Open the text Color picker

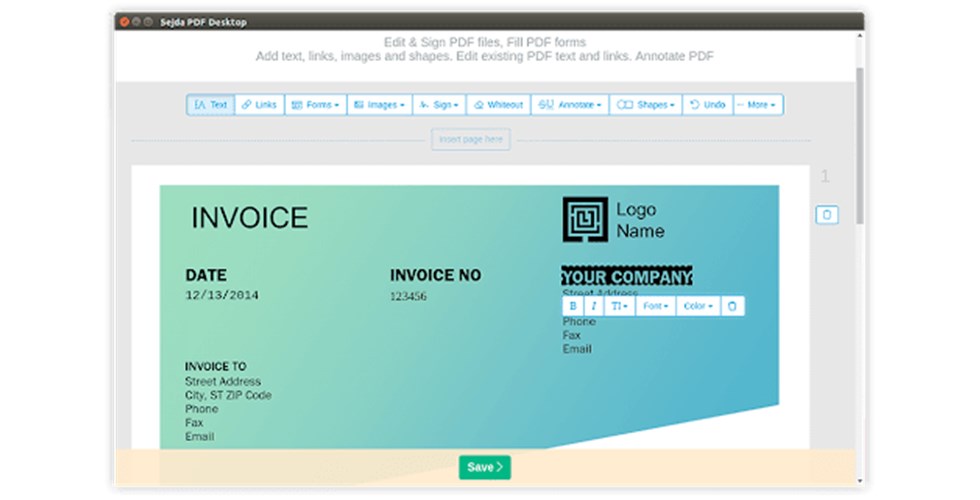[x=697, y=306]
